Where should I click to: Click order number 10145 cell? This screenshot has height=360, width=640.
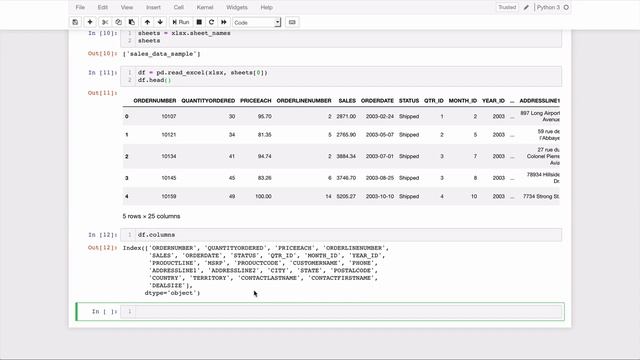tap(169, 178)
